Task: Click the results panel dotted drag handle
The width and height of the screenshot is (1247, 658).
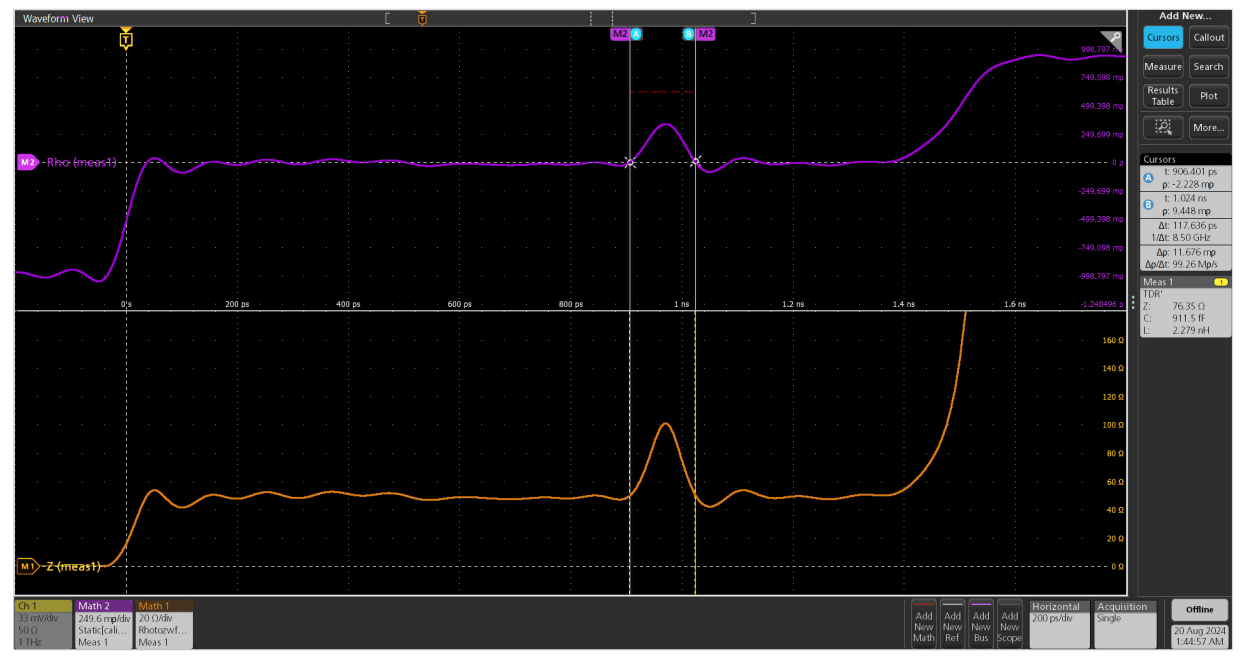Action: click(x=1133, y=303)
